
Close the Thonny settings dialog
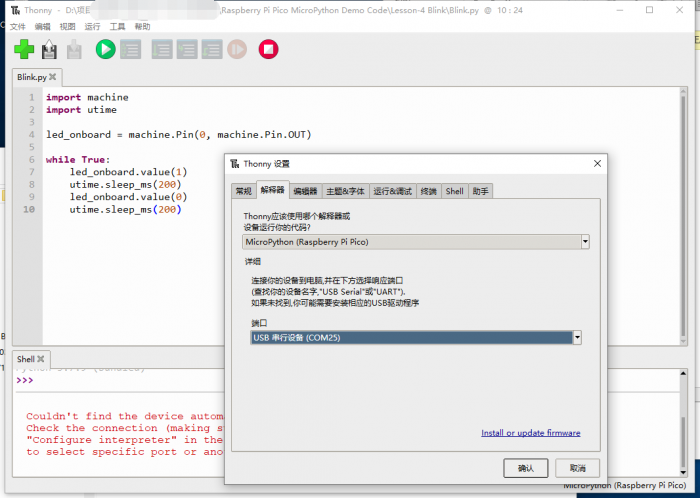597,164
